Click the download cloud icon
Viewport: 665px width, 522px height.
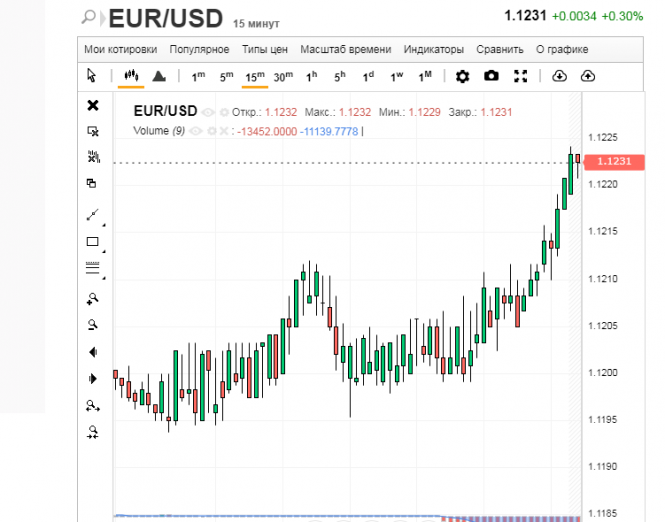pyautogui.click(x=559, y=76)
